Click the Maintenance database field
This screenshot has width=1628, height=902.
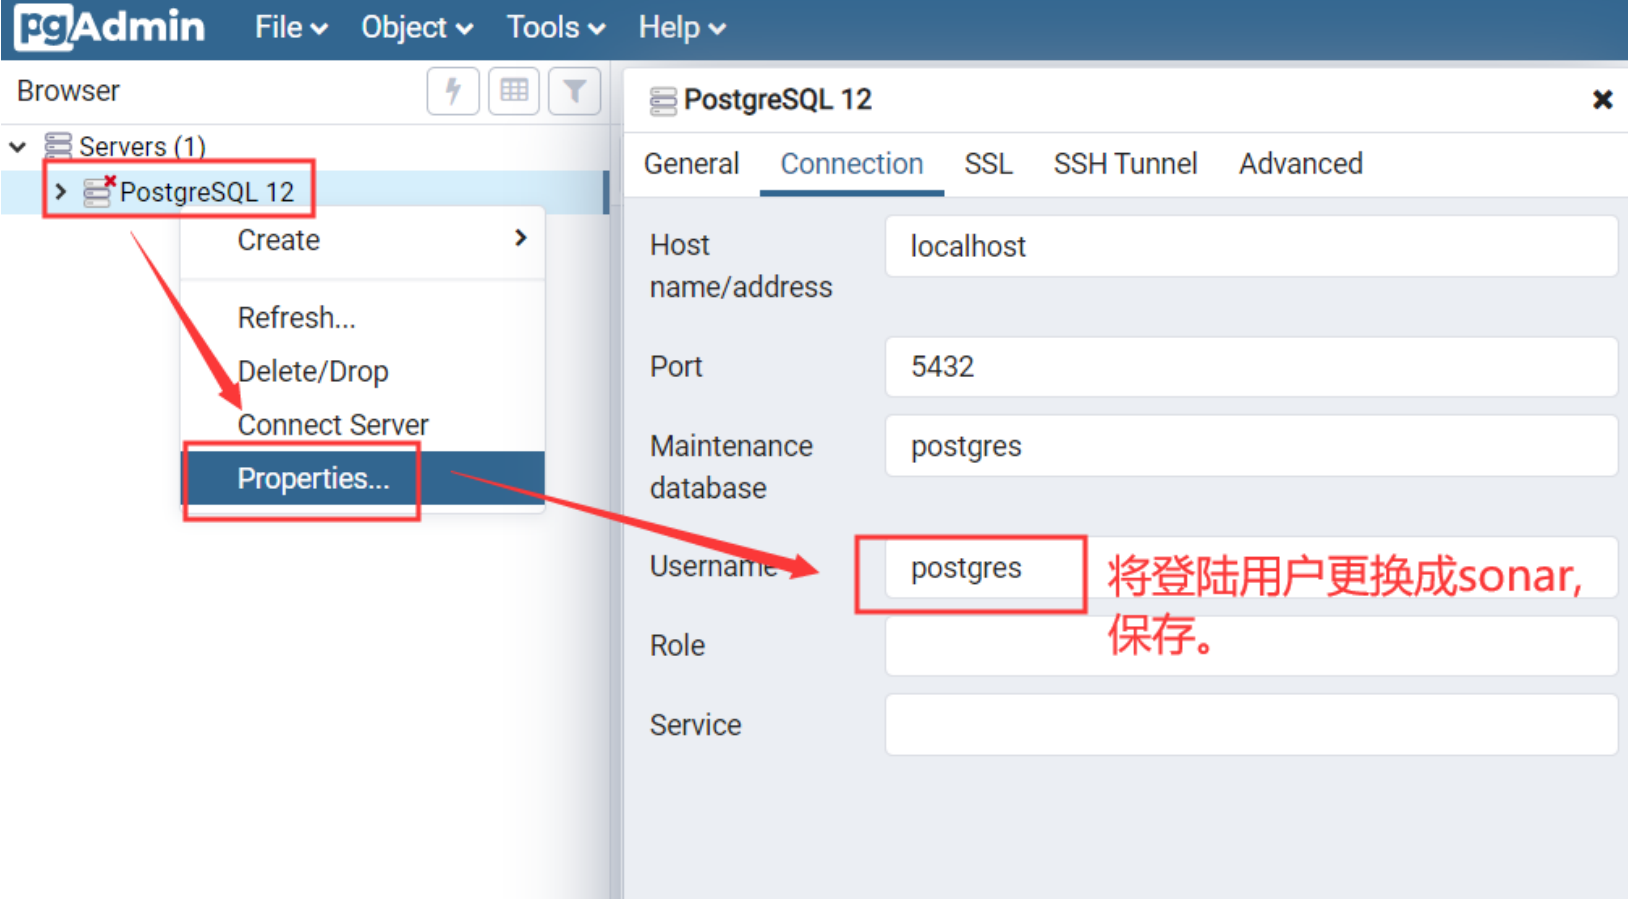(1251, 446)
